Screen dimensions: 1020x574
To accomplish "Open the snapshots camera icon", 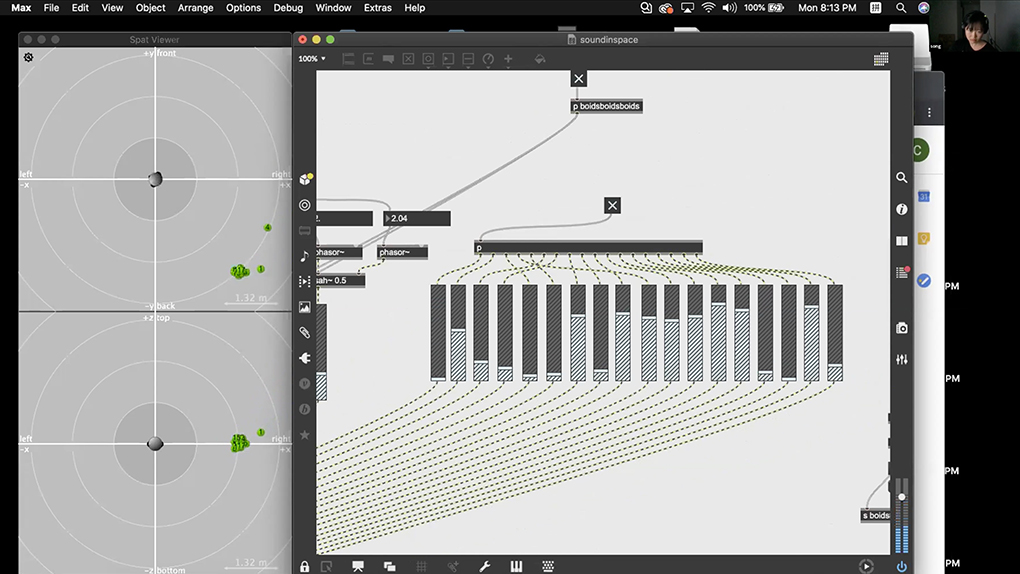I will point(901,328).
